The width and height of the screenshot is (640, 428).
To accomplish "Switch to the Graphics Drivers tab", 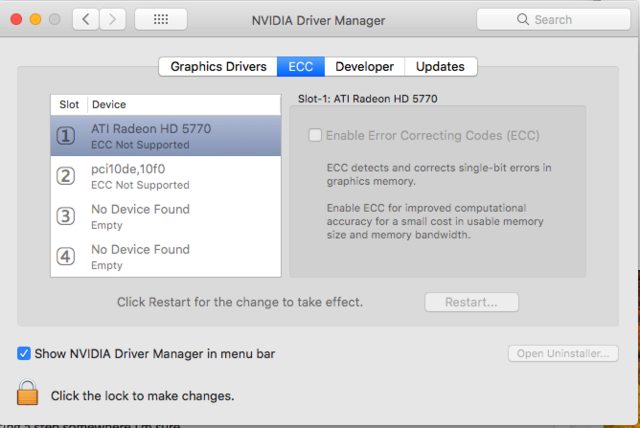I will click(218, 67).
